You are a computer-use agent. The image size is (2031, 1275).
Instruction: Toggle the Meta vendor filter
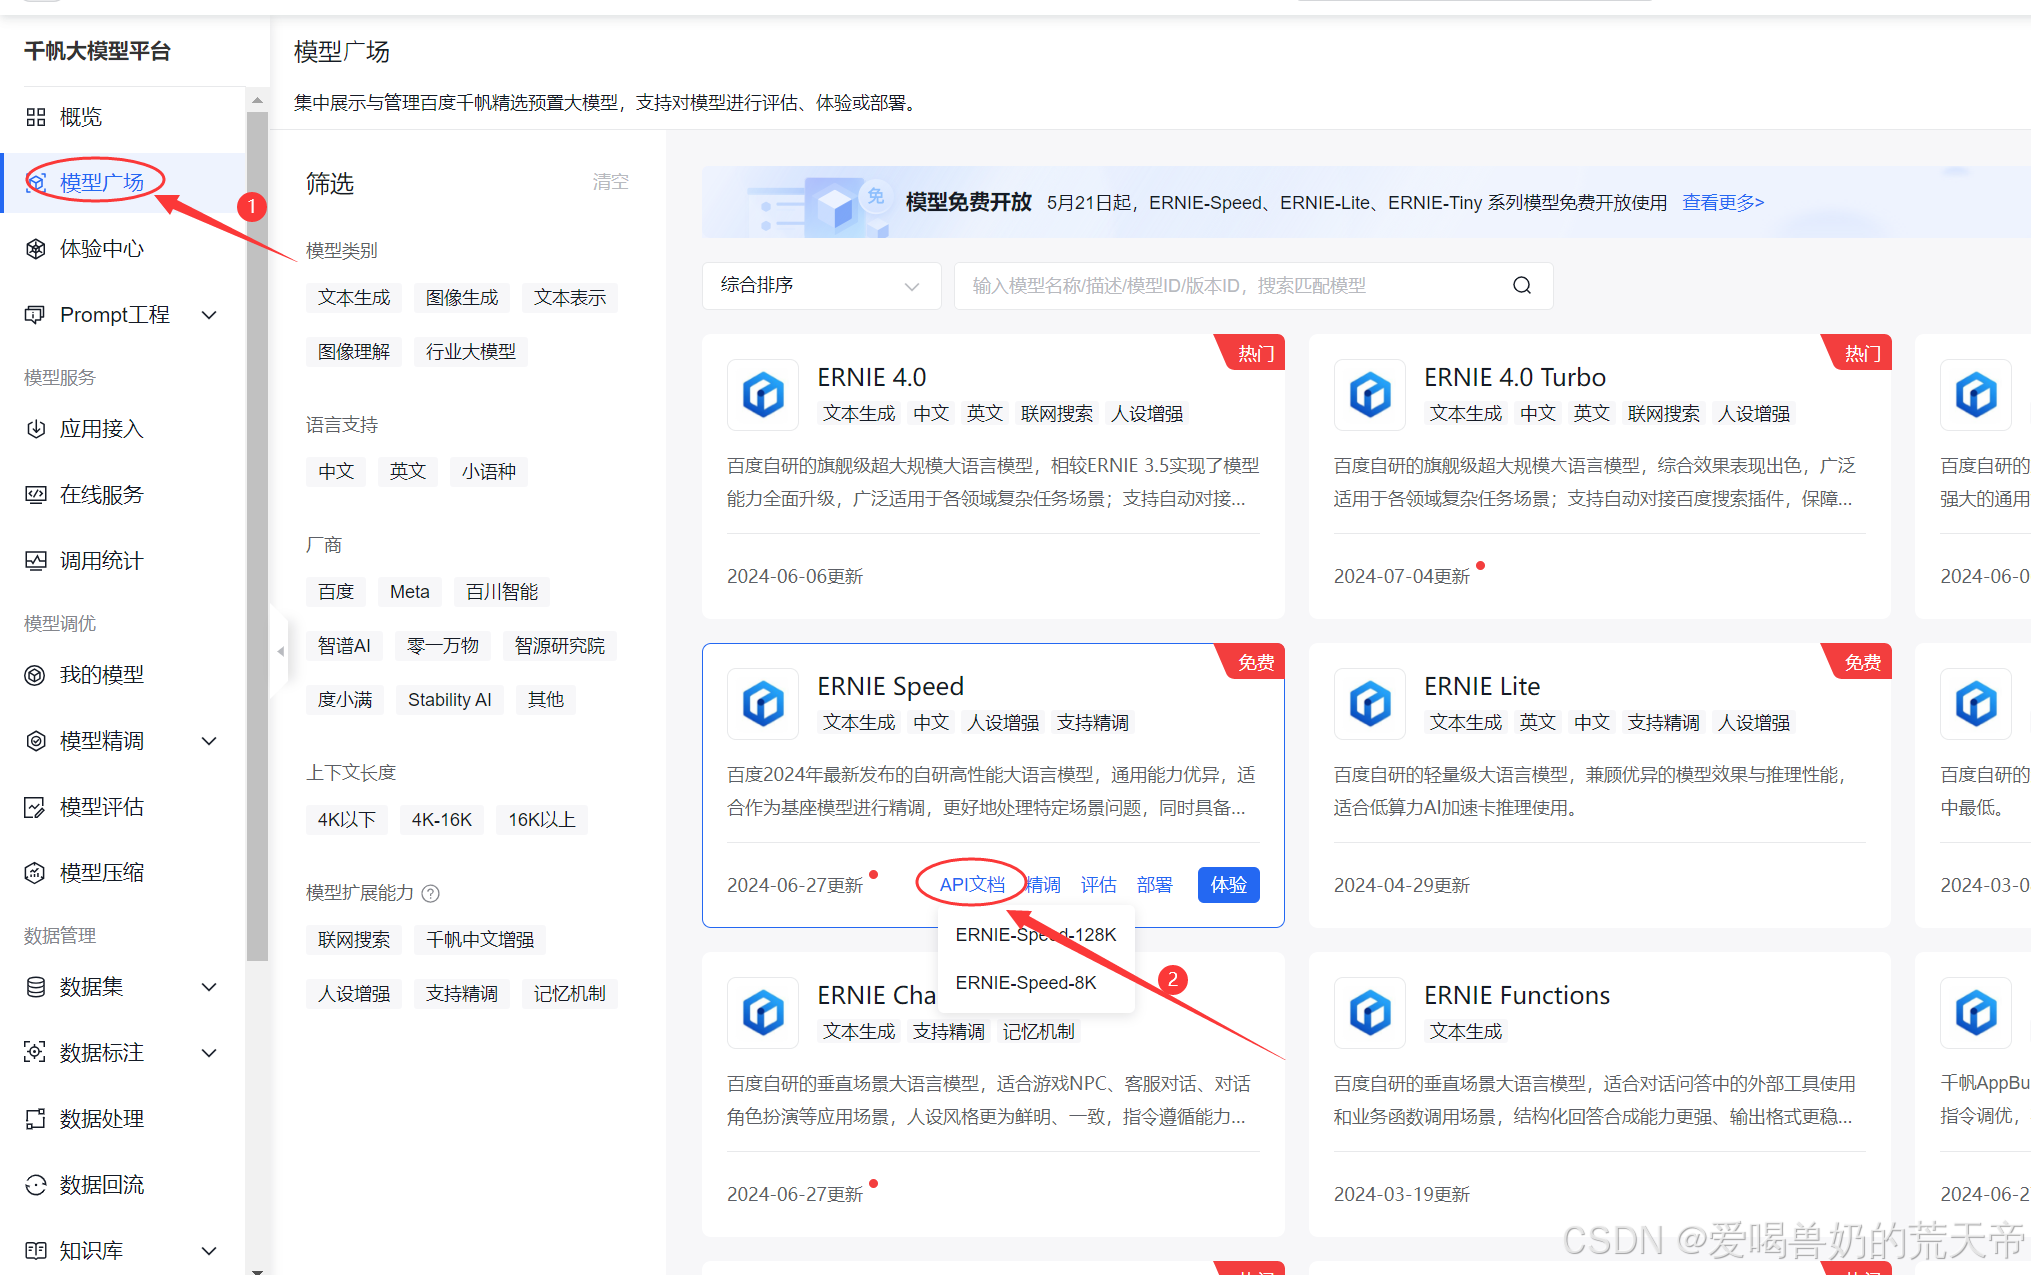point(410,592)
